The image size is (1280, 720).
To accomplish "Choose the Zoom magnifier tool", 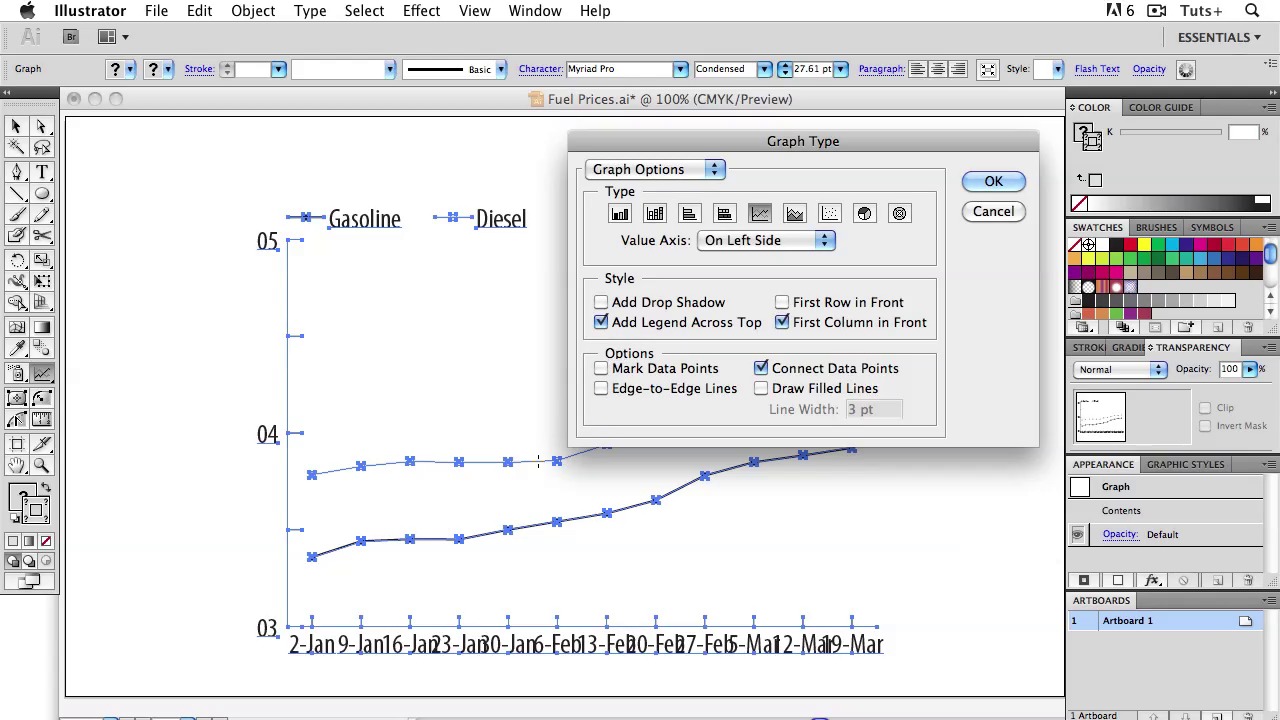I will pos(42,465).
